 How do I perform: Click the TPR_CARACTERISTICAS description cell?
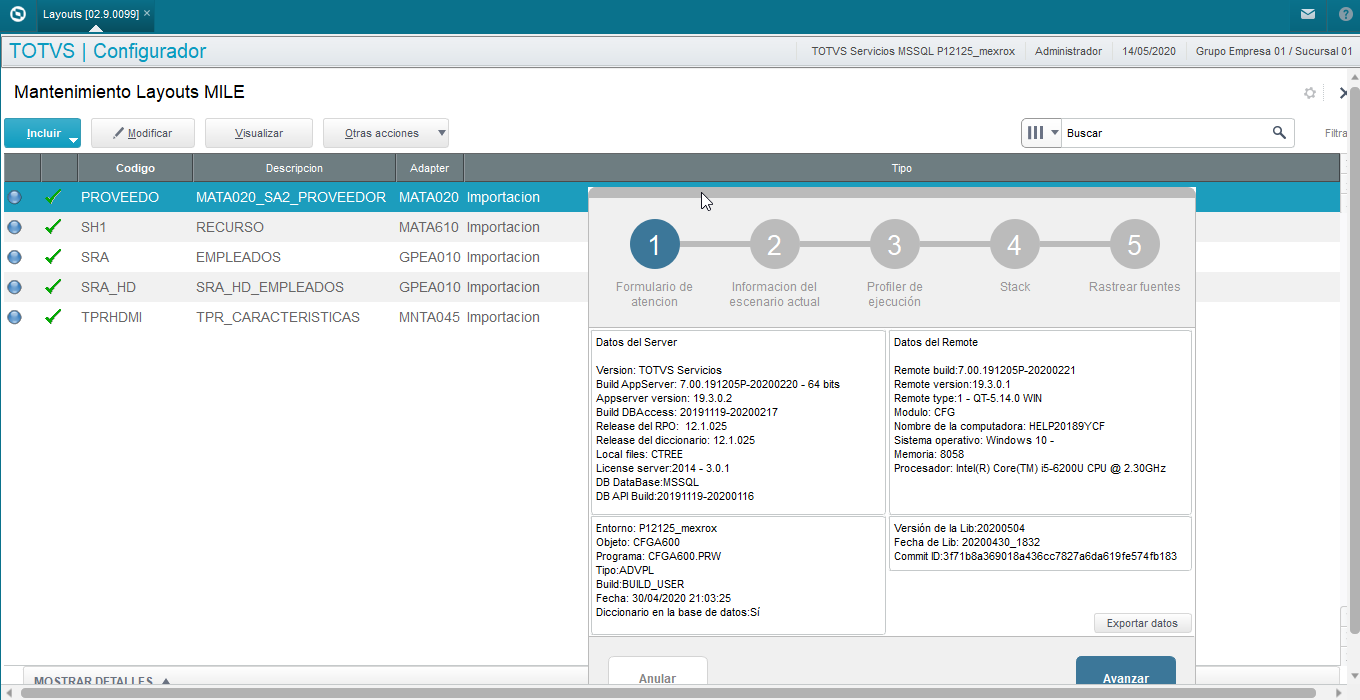click(294, 317)
